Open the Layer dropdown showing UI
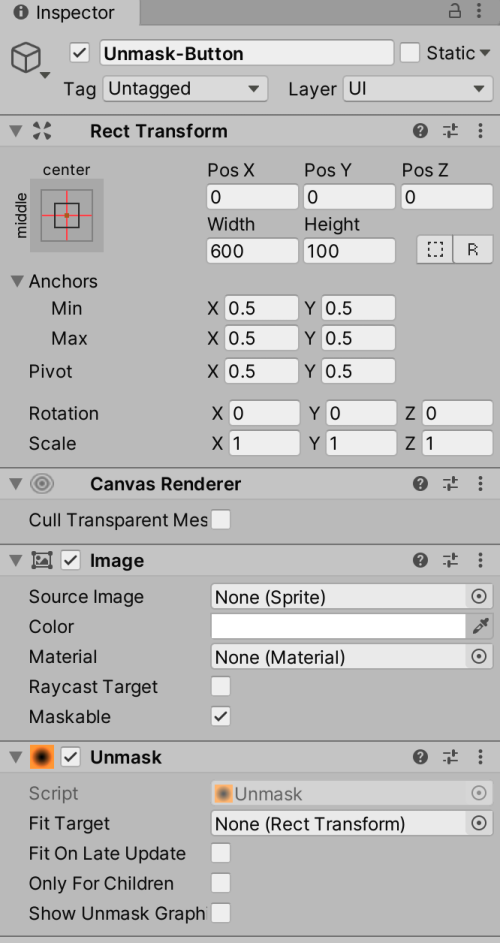The height and width of the screenshot is (943, 500). tap(418, 89)
